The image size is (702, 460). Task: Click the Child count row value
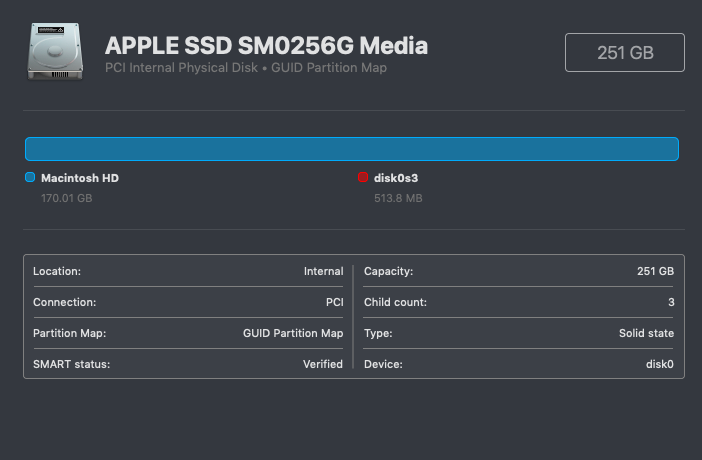click(671, 302)
